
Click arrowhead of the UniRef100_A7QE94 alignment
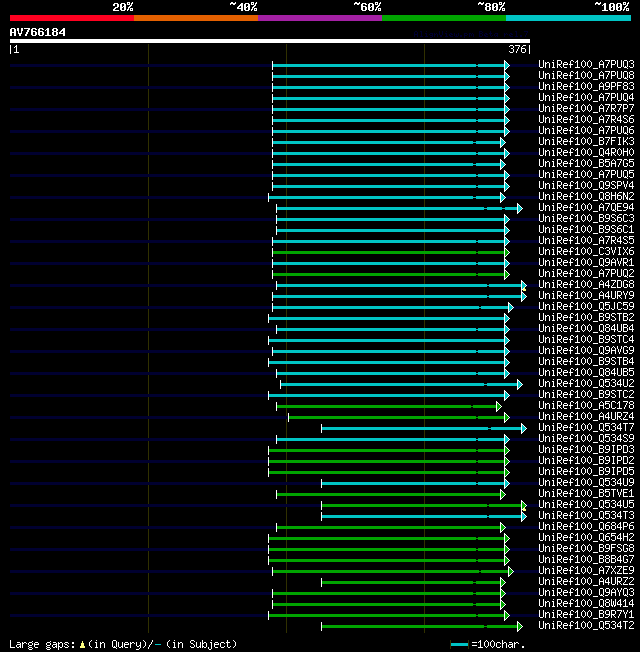coord(520,209)
